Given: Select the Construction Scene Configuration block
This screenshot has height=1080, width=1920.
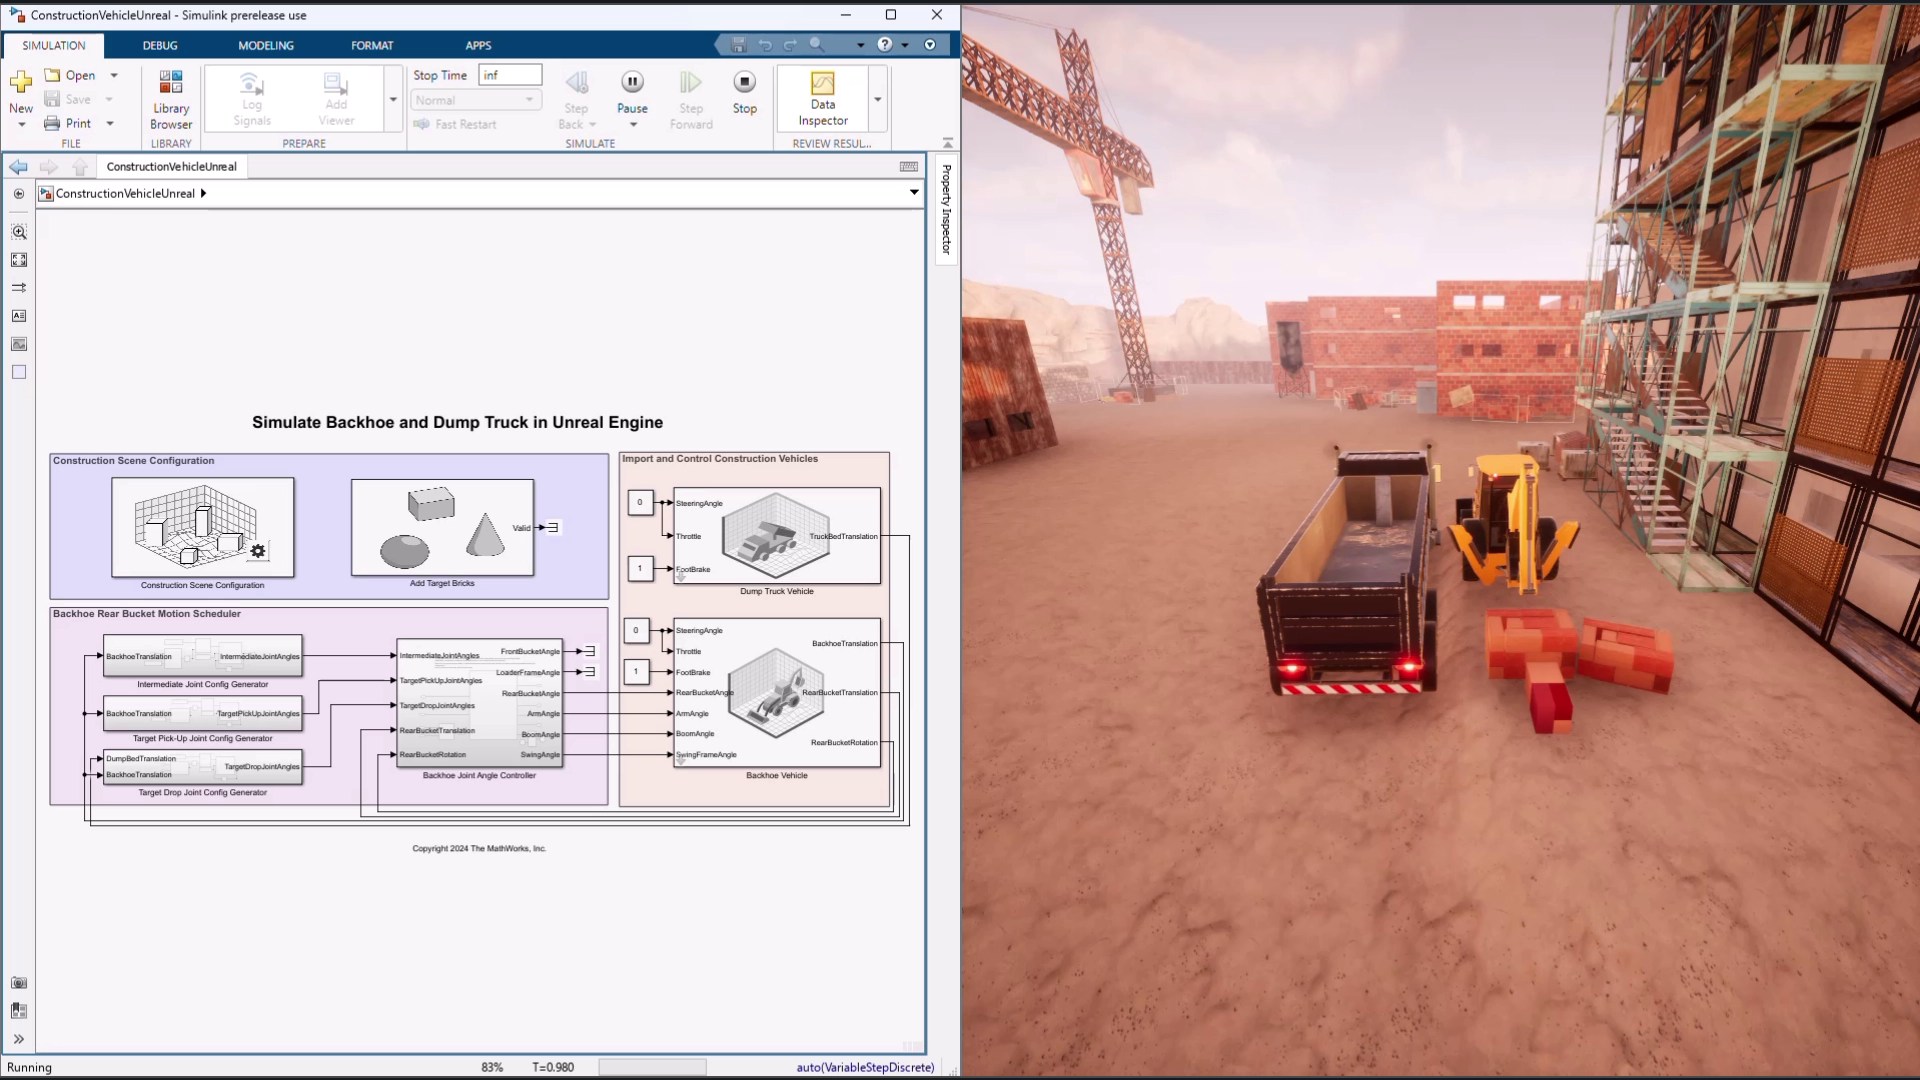Looking at the screenshot, I should [203, 527].
